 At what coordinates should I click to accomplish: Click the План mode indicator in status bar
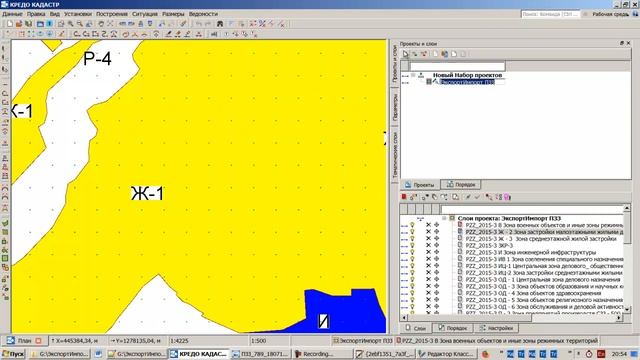click(24, 340)
